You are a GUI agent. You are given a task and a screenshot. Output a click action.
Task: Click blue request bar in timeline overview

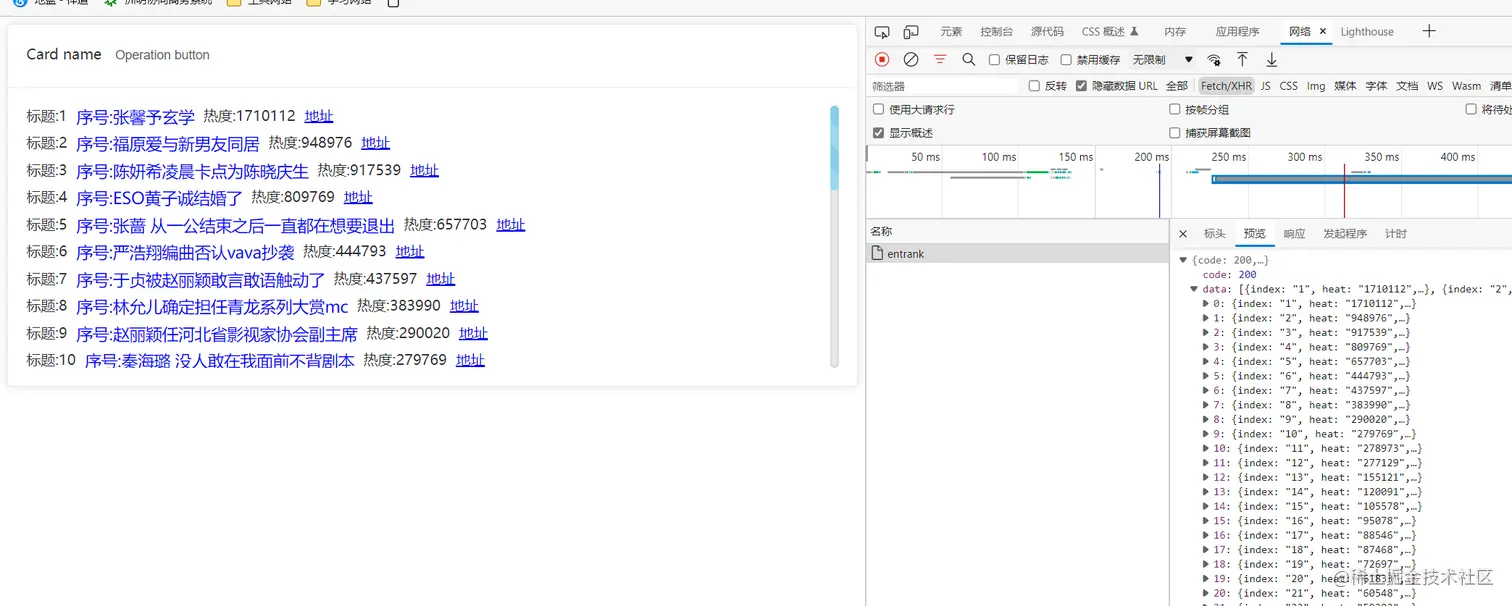point(1361,179)
